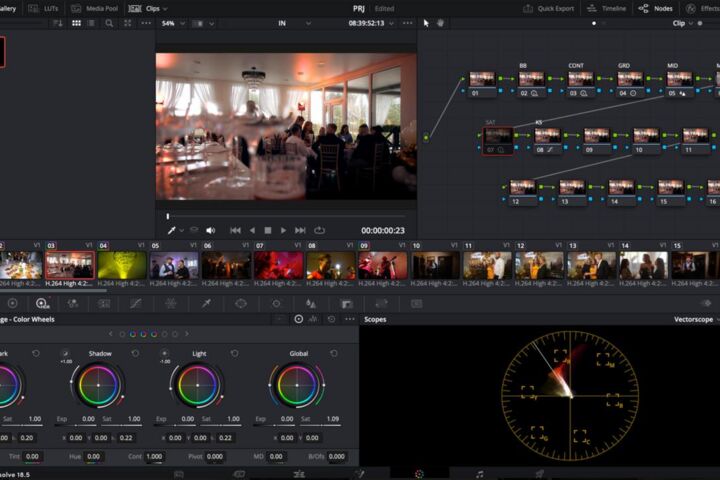Open the Color Warper palette
This screenshot has width=720, height=480.
pyautogui.click(x=171, y=303)
